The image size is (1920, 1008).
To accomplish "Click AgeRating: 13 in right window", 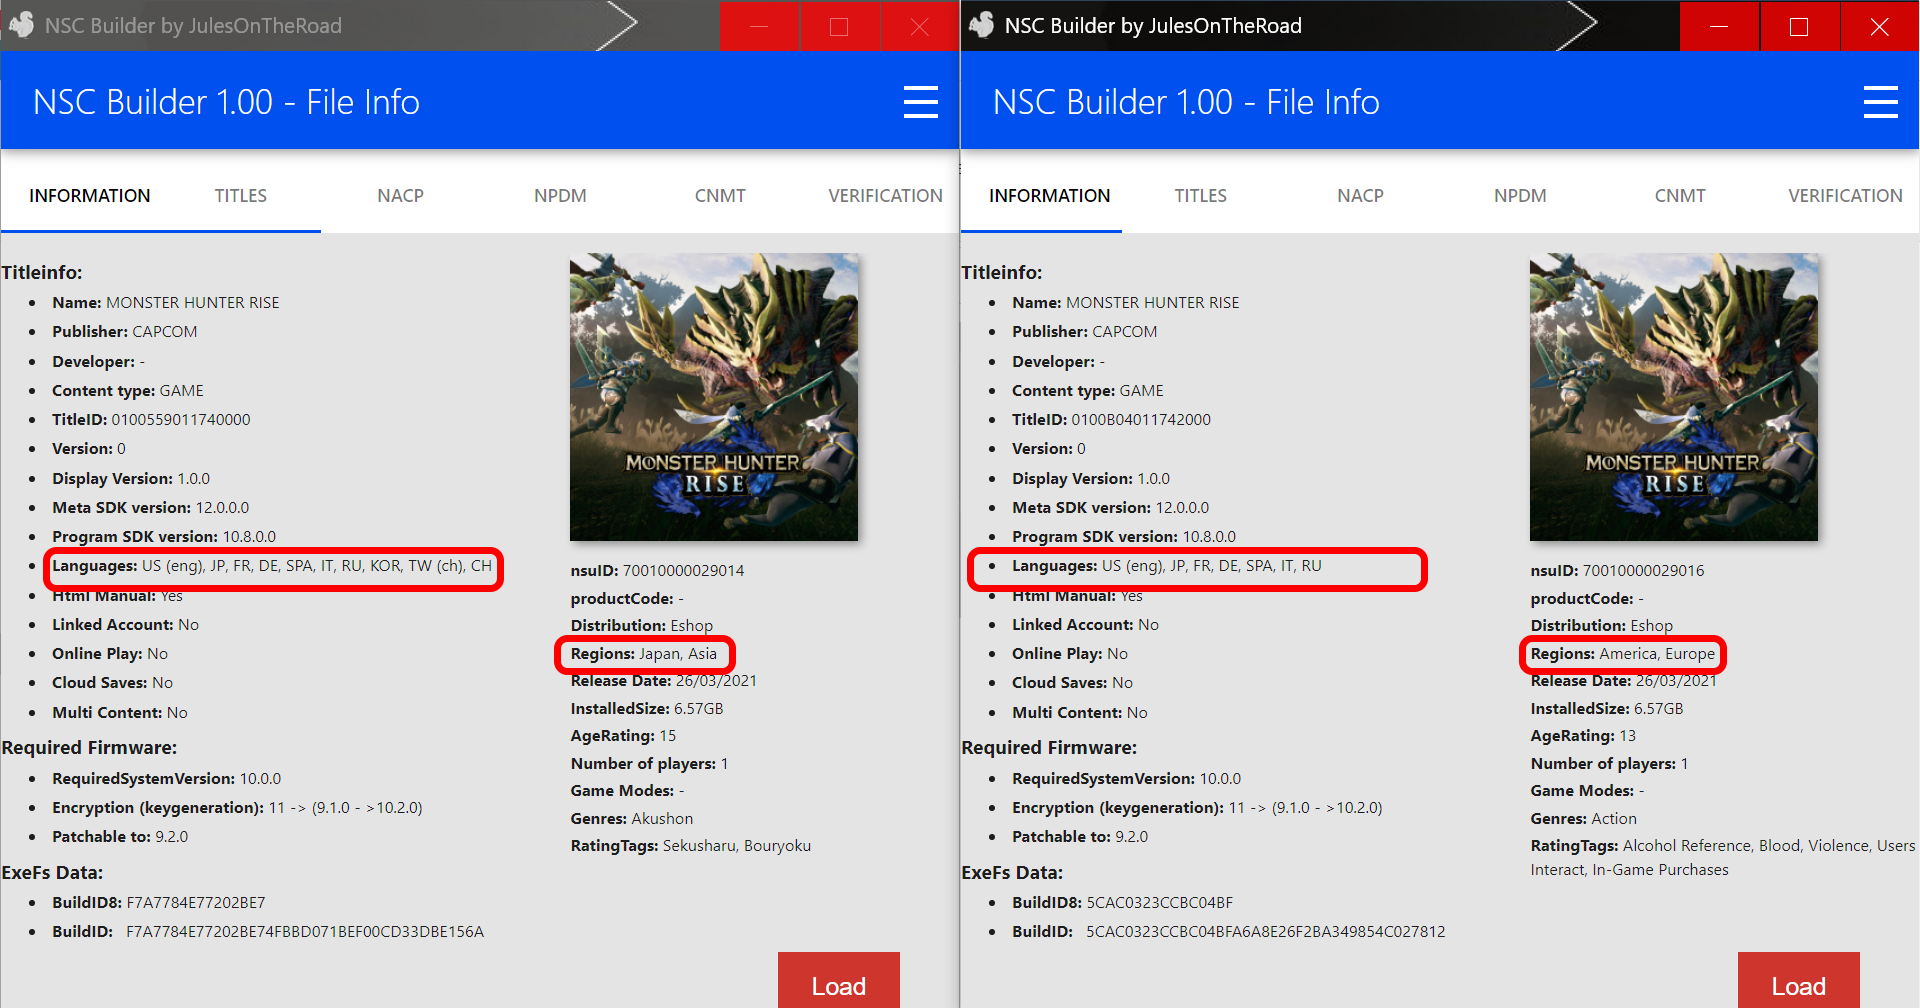I will click(1584, 736).
